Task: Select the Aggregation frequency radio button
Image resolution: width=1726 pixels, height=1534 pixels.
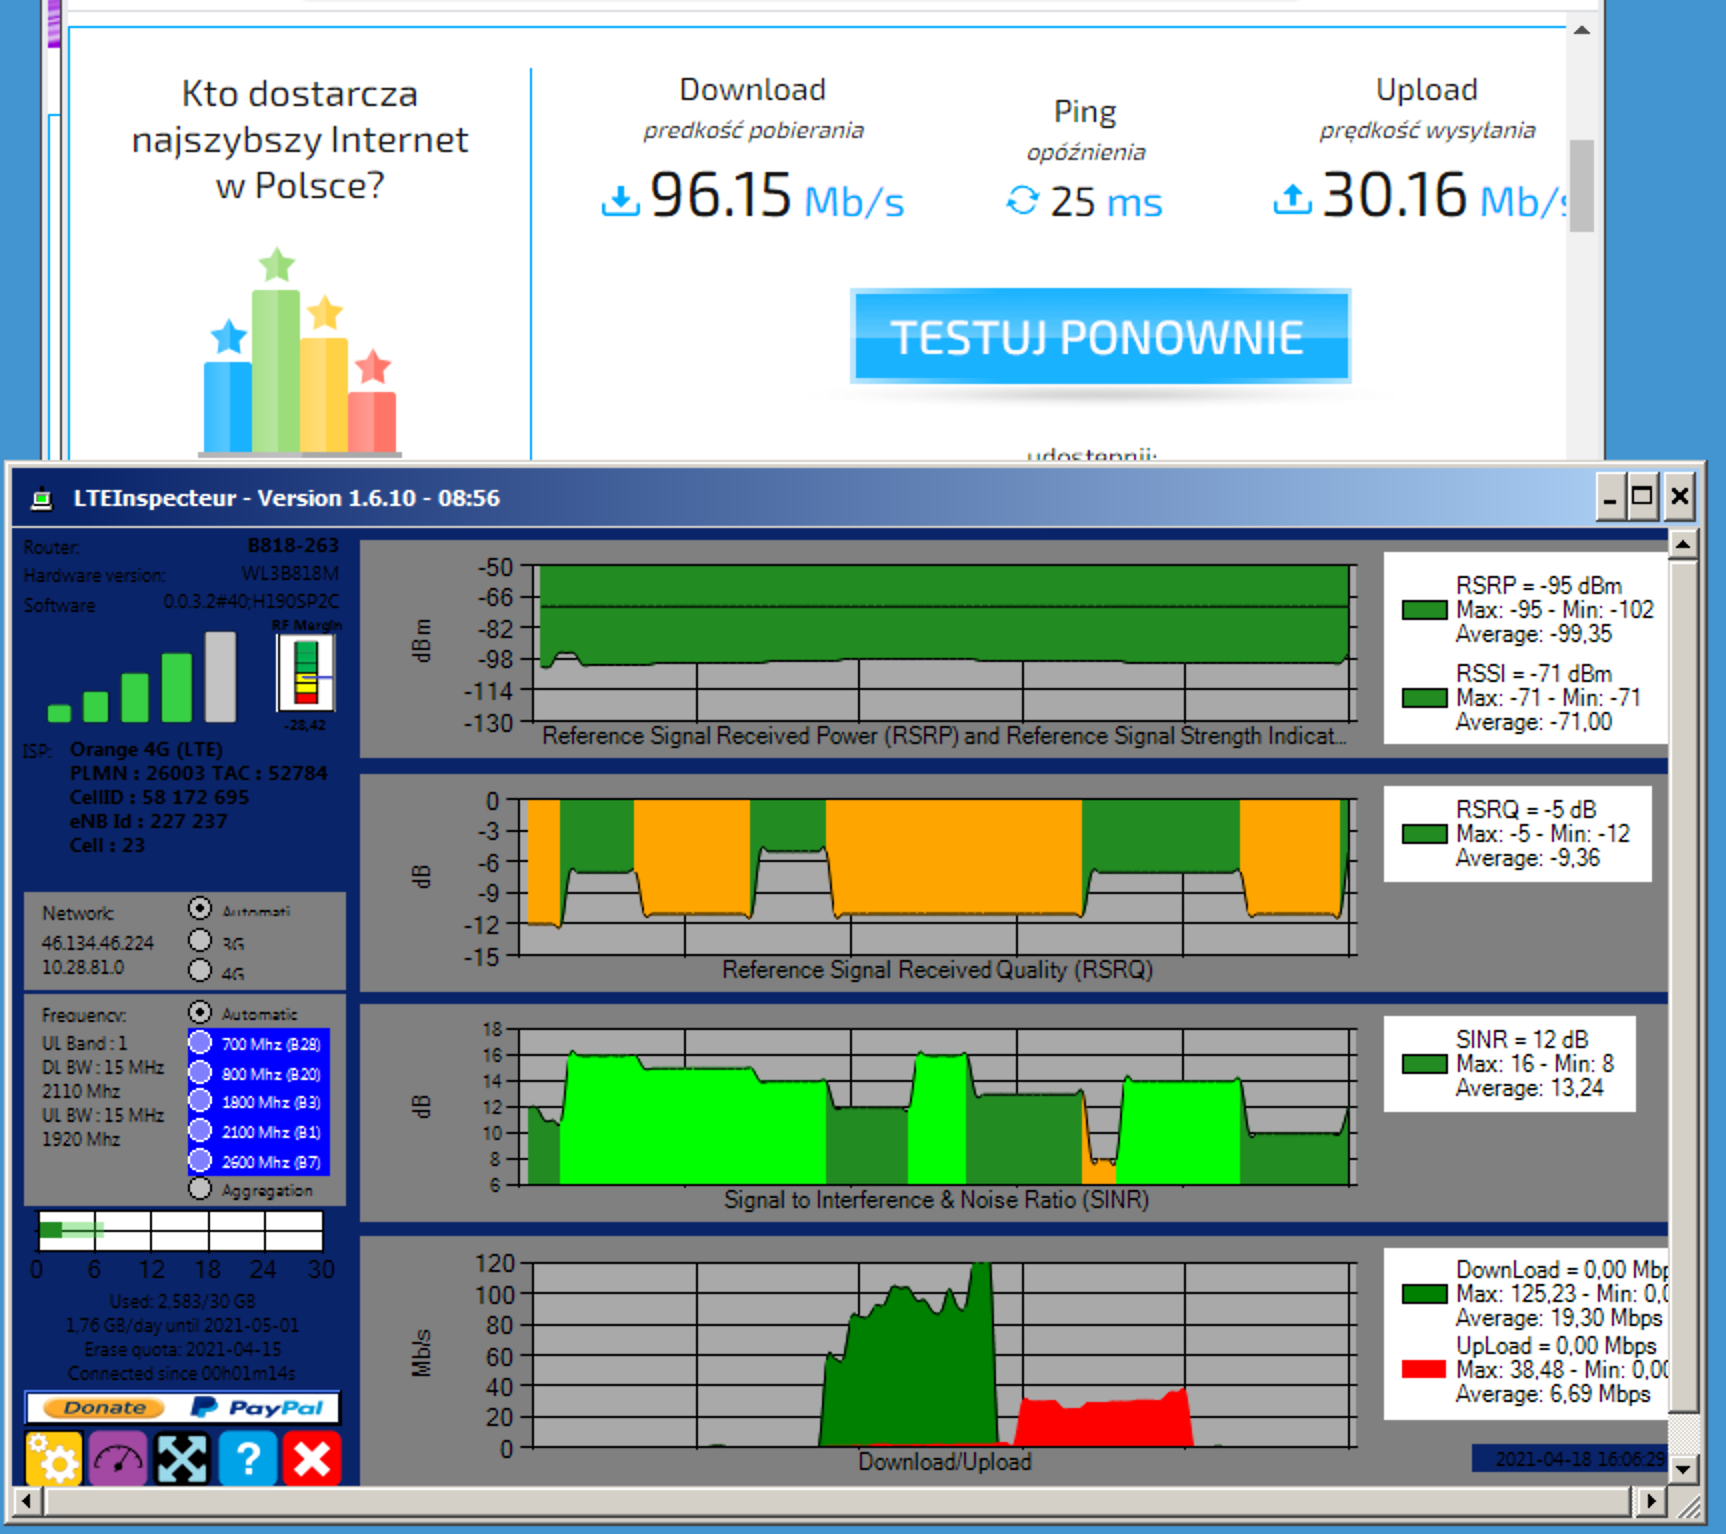Action: [200, 1189]
